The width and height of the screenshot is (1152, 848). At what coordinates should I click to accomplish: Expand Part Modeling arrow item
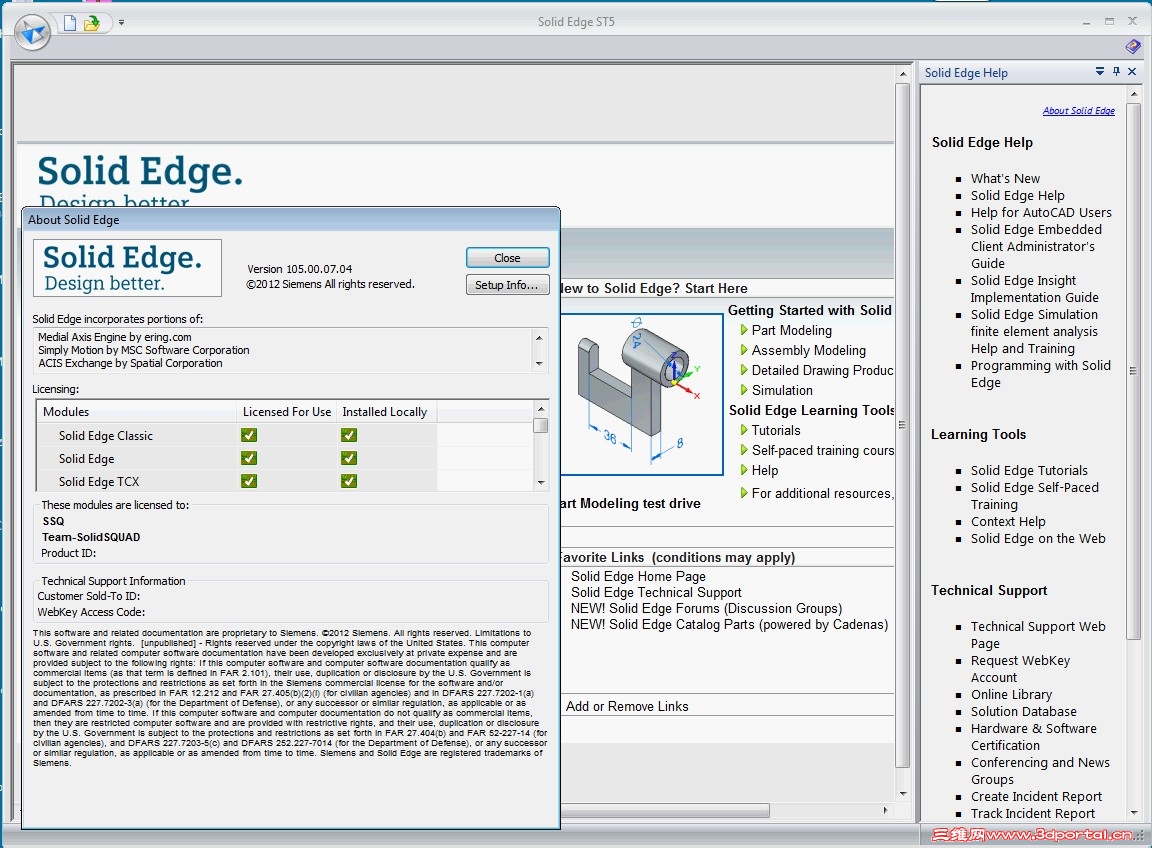click(786, 331)
